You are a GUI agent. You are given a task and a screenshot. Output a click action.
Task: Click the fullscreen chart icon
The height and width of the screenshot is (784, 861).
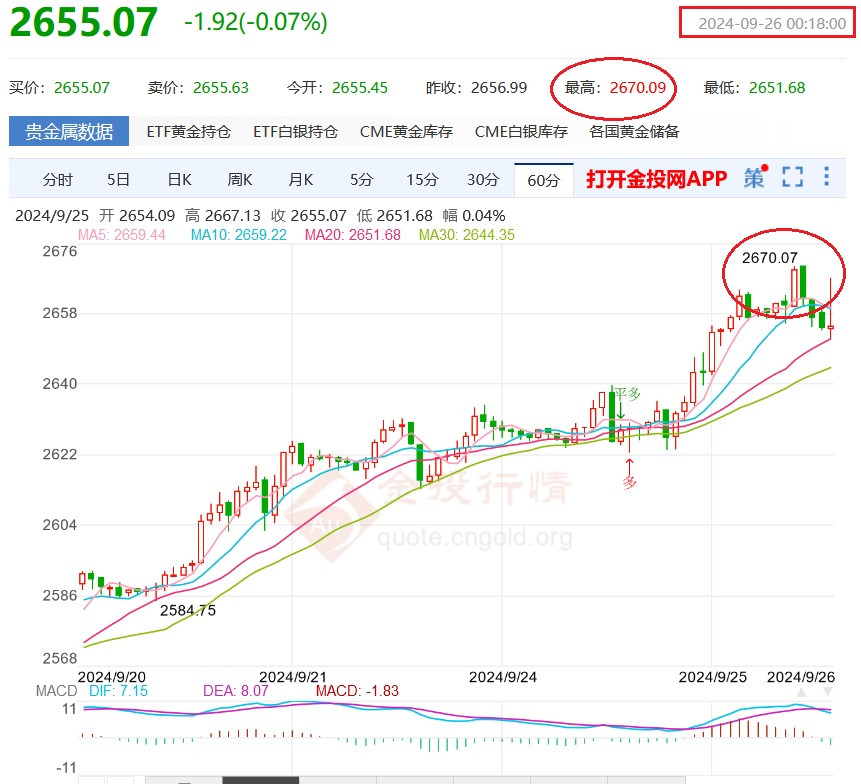click(792, 177)
